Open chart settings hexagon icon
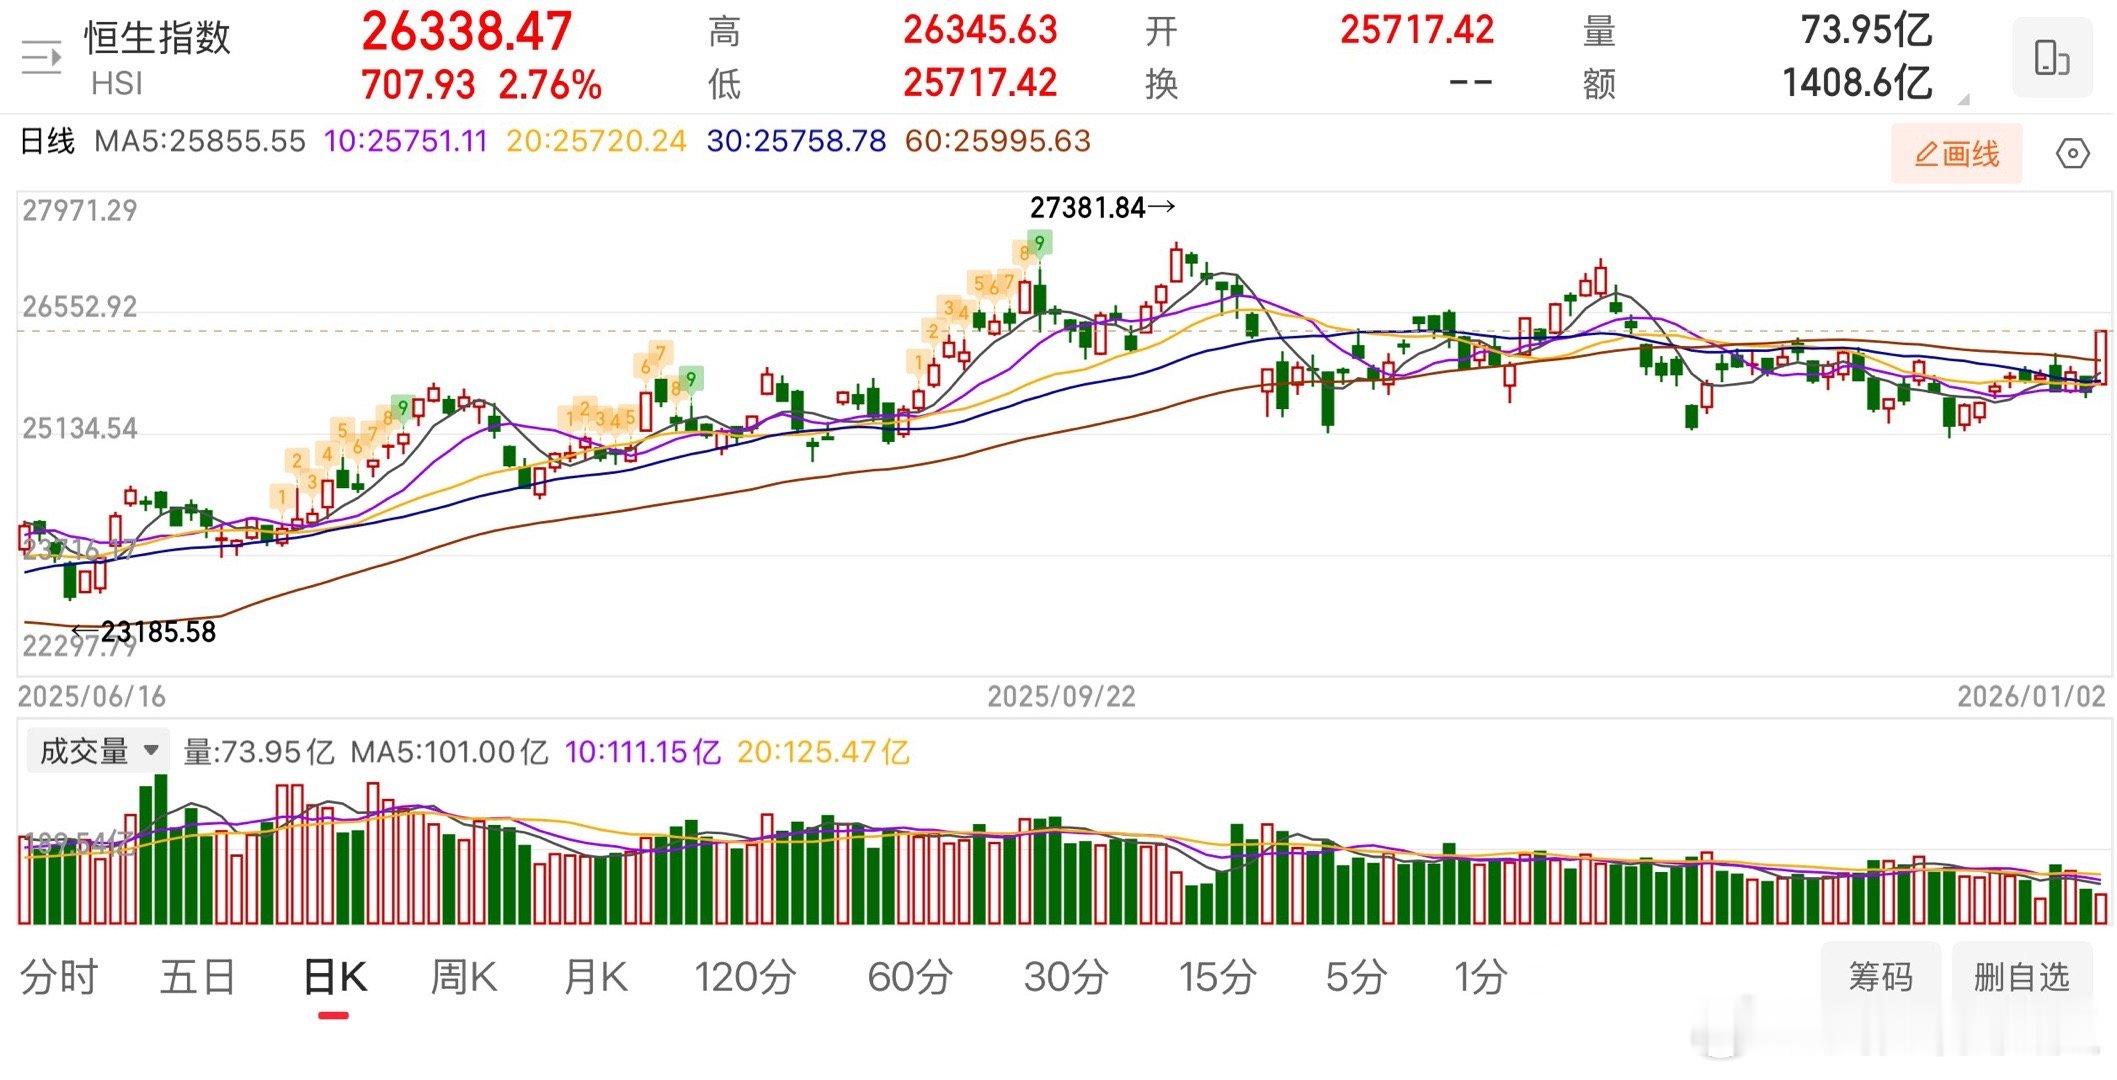The image size is (2117, 1080). [x=2072, y=154]
